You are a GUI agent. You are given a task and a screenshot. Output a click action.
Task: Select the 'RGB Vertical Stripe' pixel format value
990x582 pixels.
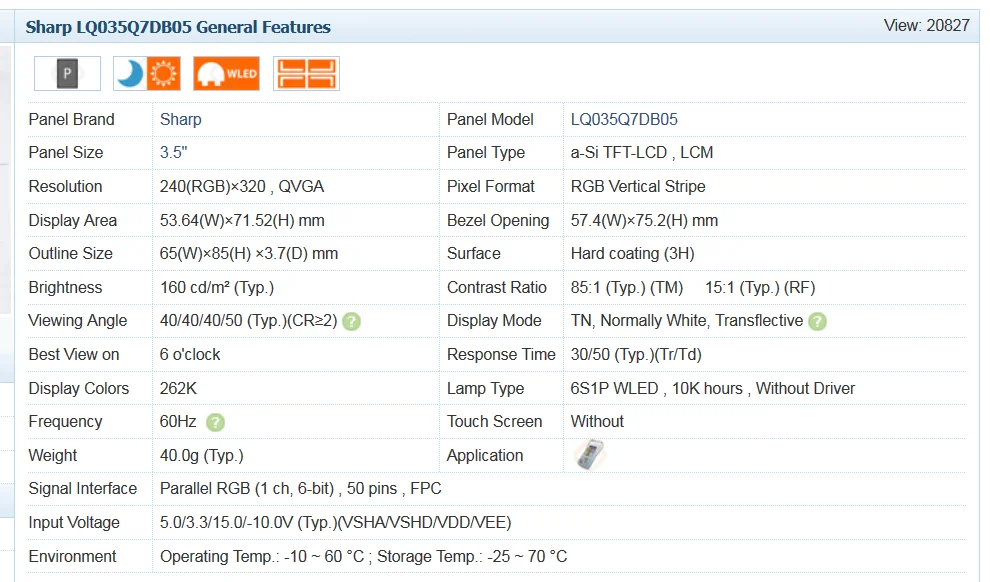tap(638, 187)
